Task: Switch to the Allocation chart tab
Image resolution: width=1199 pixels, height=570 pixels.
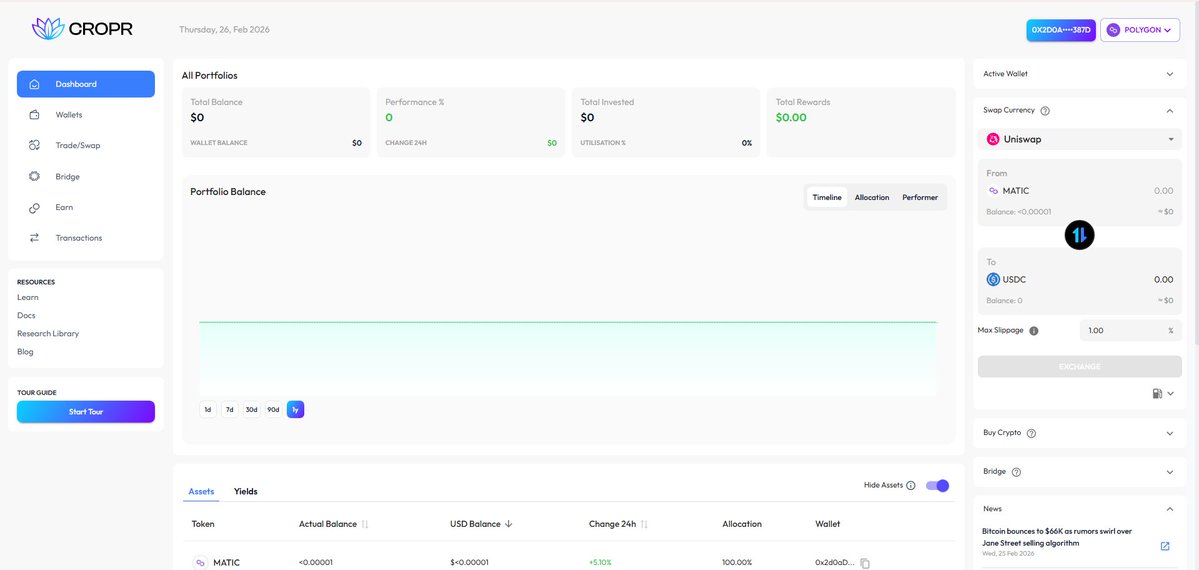Action: pyautogui.click(x=872, y=197)
